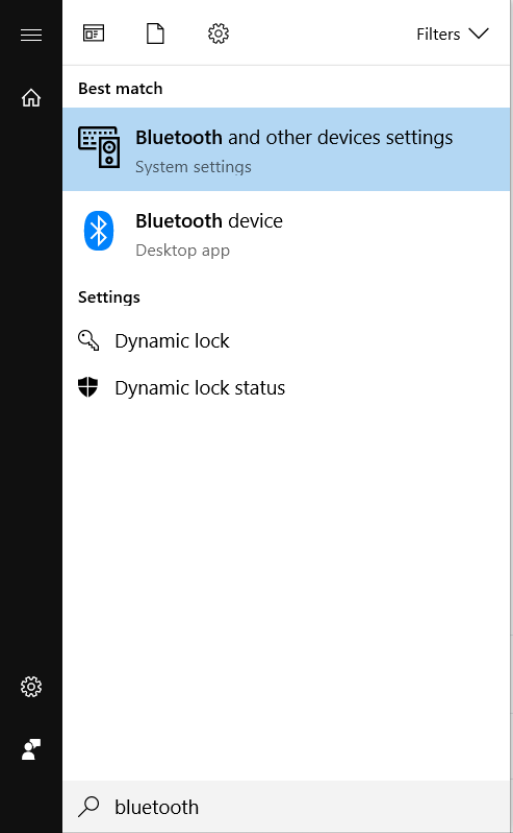Screen dimensions: 513x833
Task: Filter results by Settings gear at the top
Action: point(218,33)
